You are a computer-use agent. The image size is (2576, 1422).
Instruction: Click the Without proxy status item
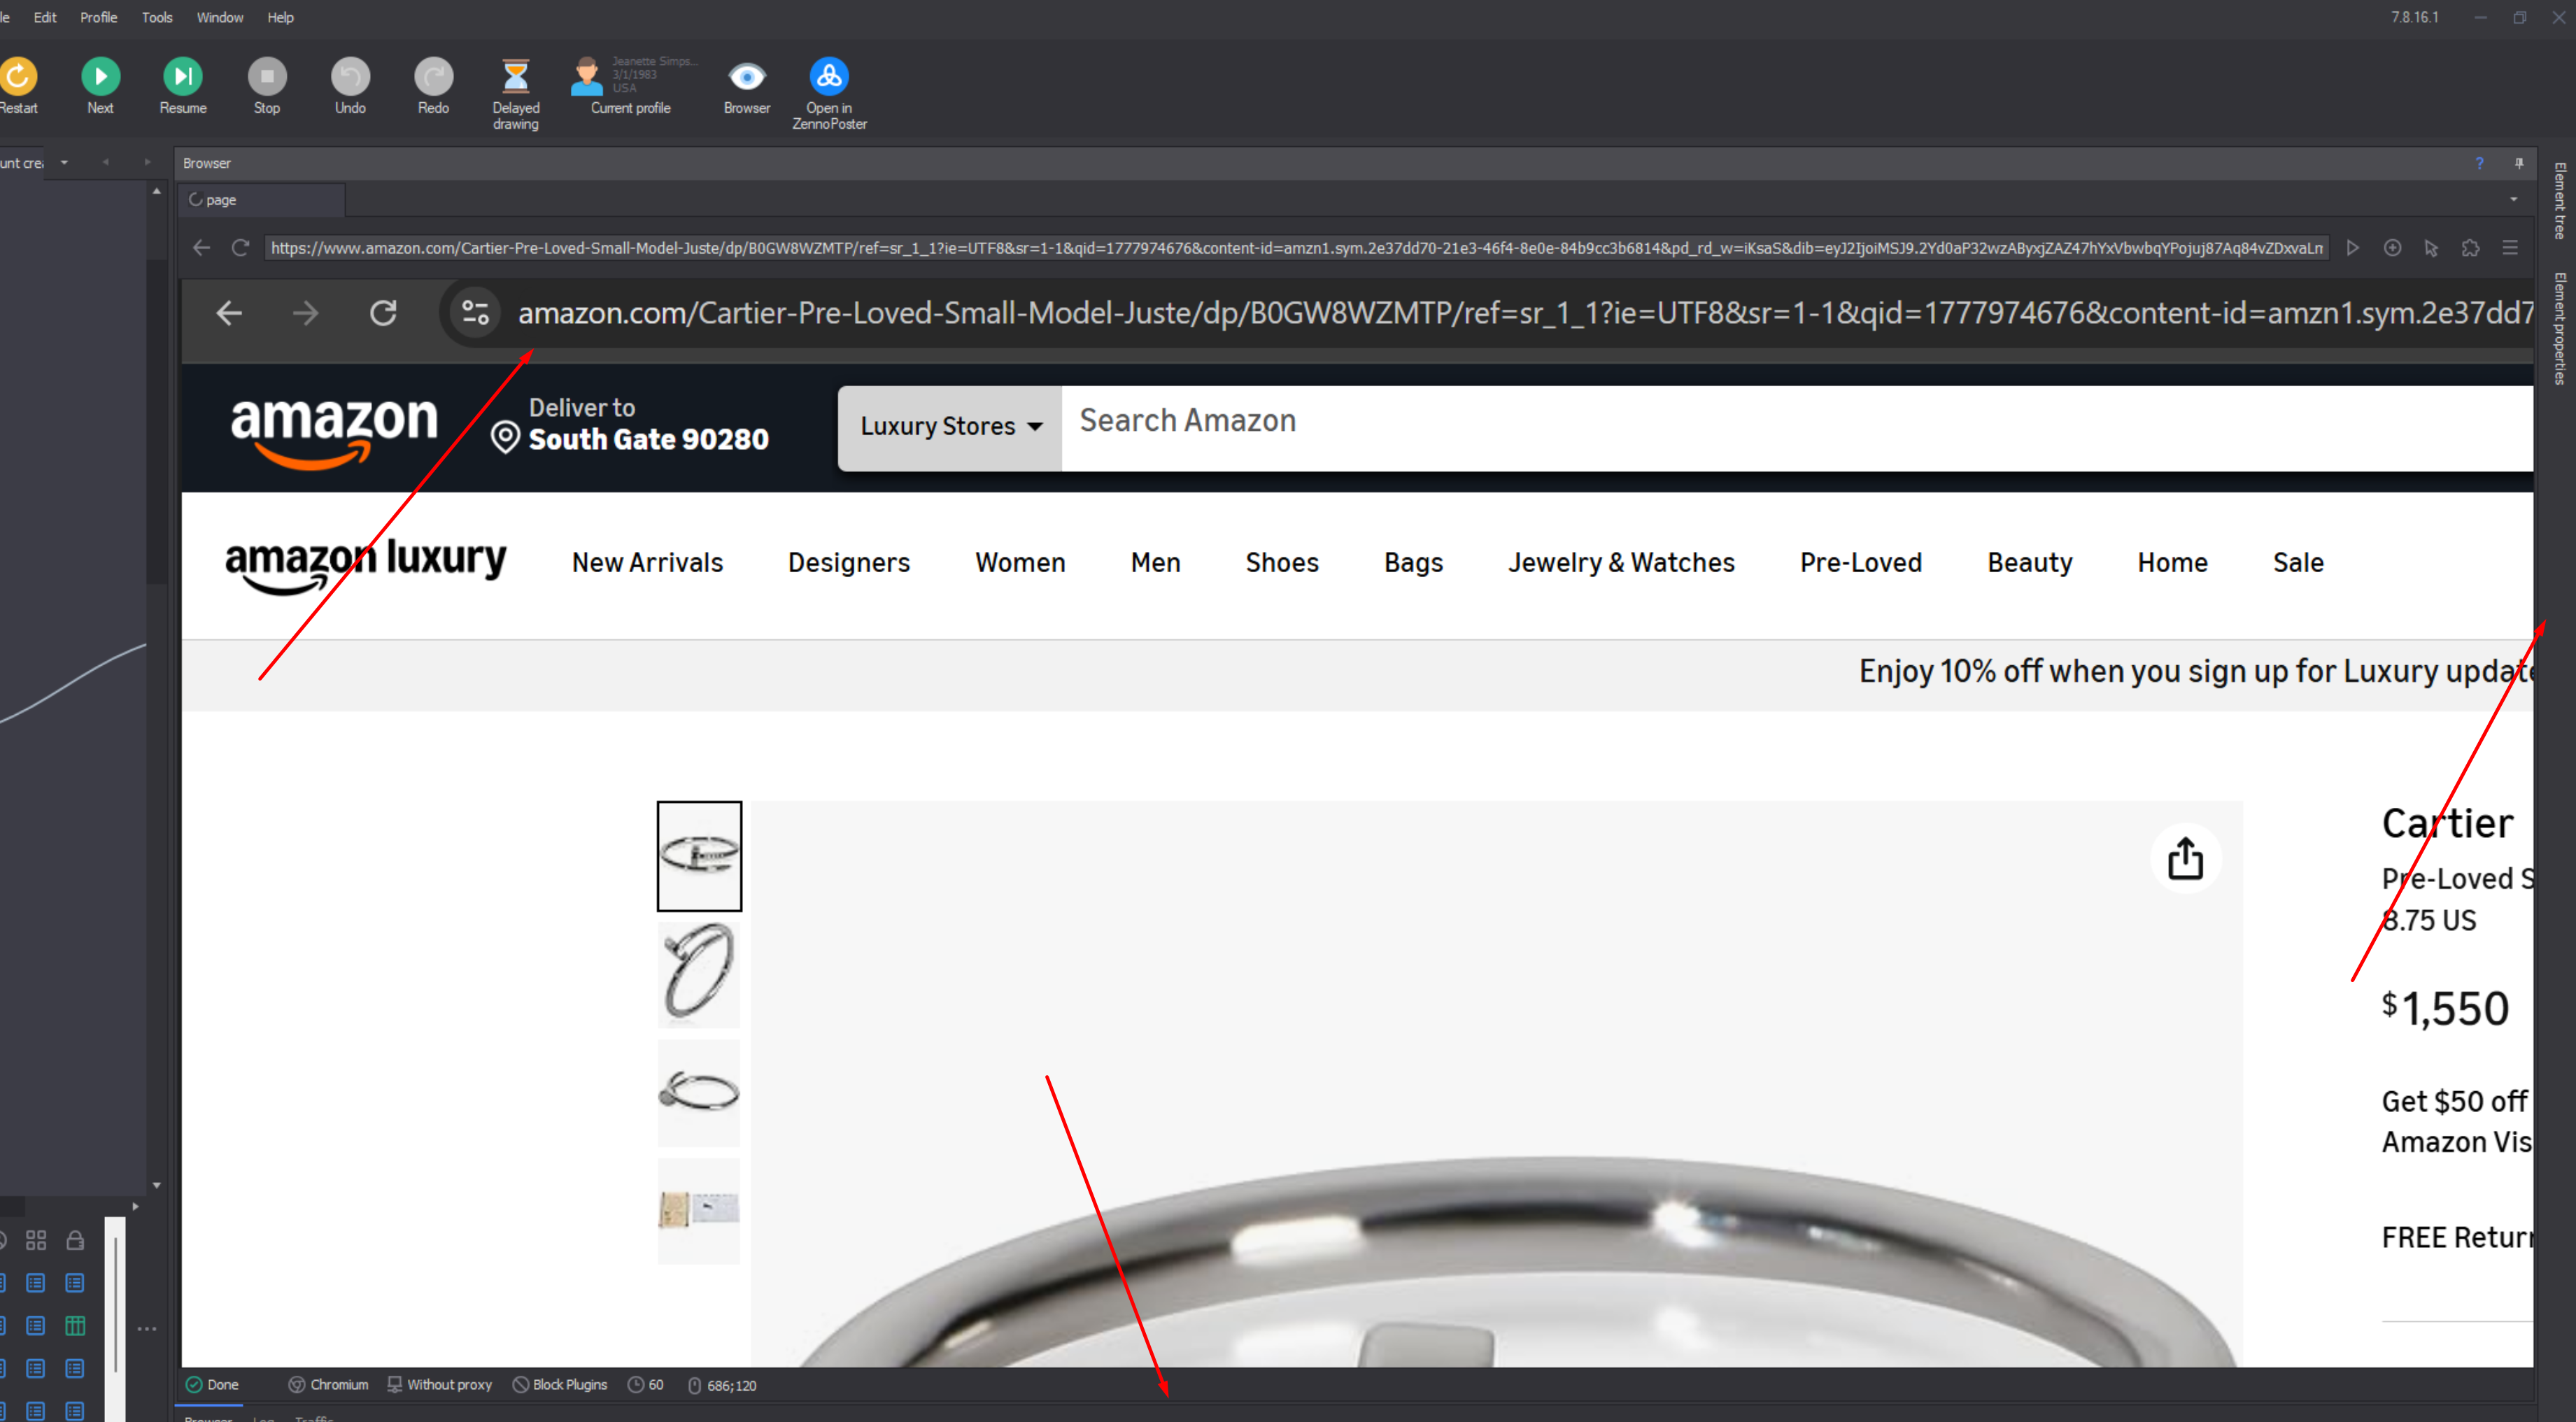click(440, 1385)
